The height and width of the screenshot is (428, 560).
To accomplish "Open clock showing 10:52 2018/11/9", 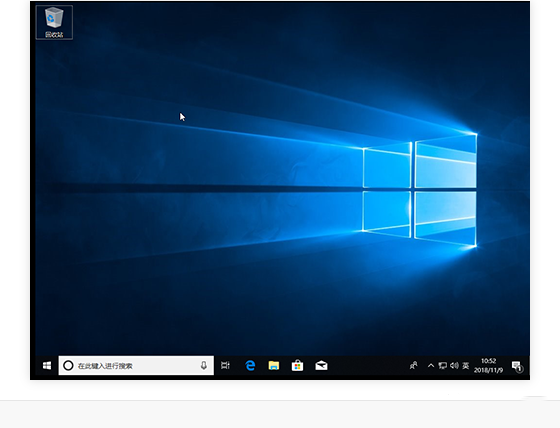I will (x=488, y=365).
